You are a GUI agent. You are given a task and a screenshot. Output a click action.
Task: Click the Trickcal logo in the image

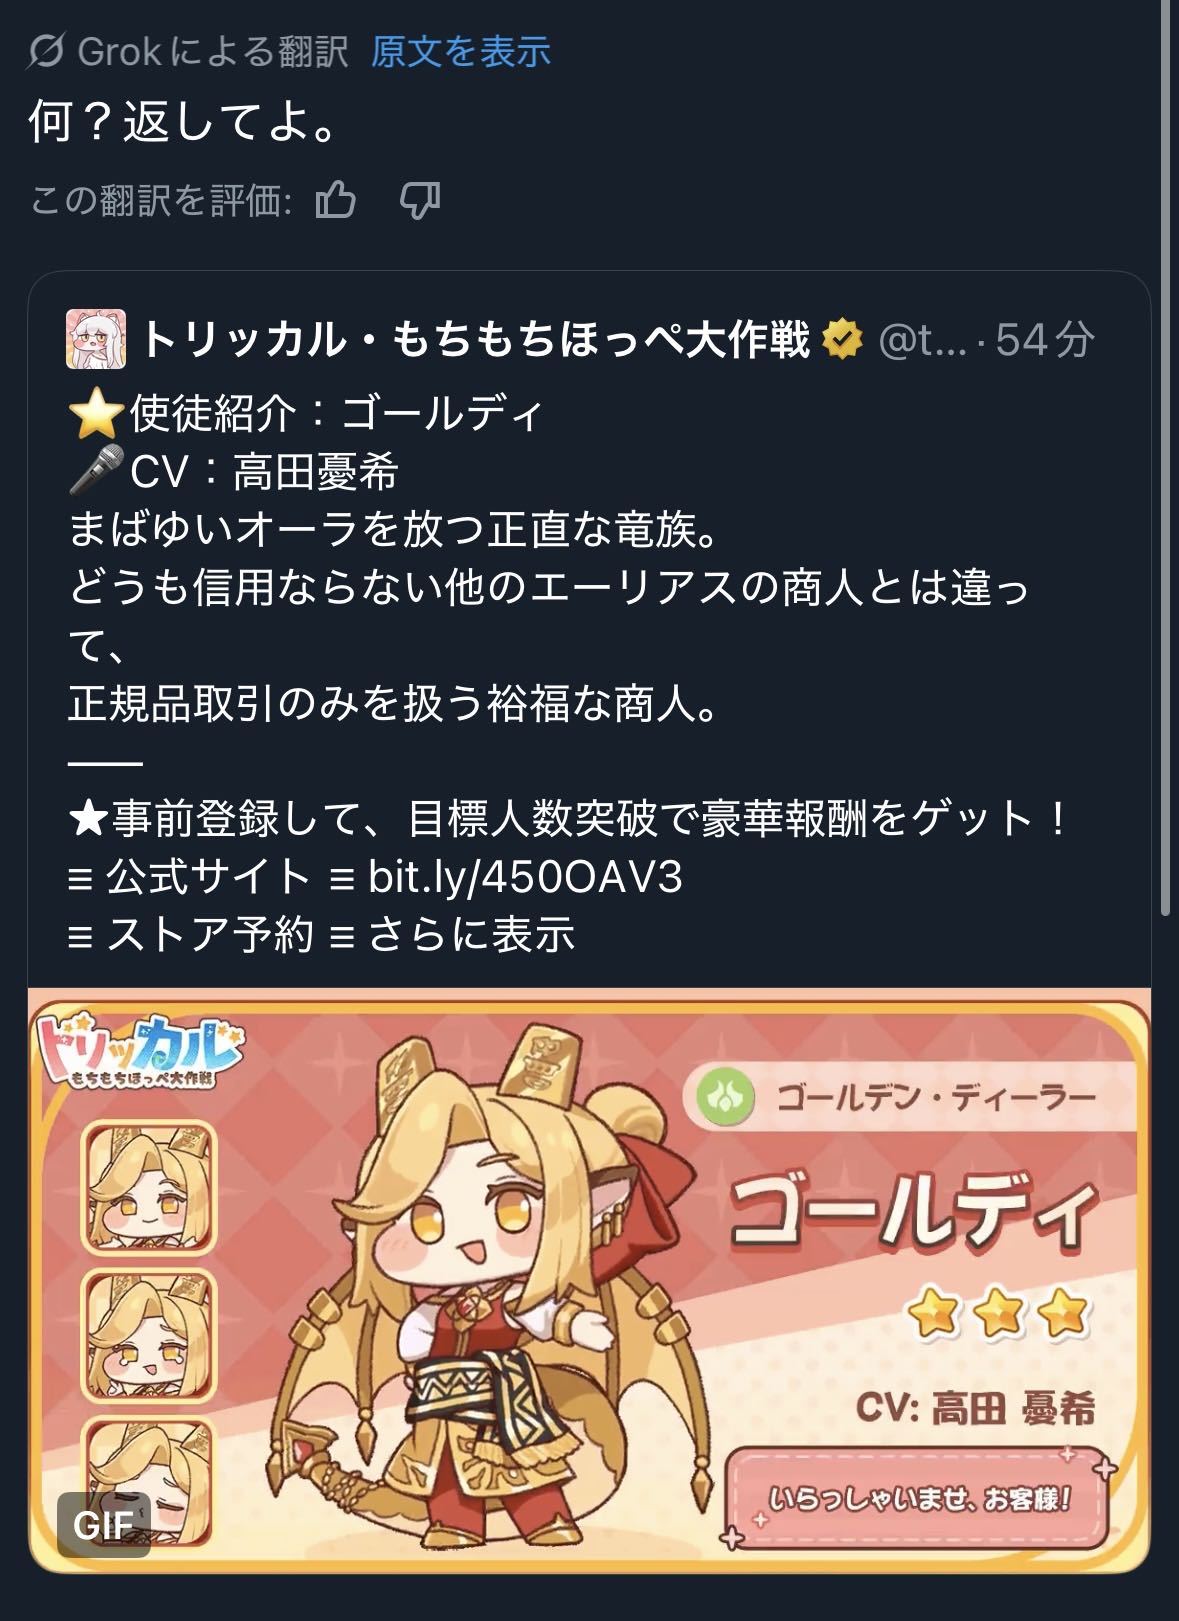[x=138, y=1050]
